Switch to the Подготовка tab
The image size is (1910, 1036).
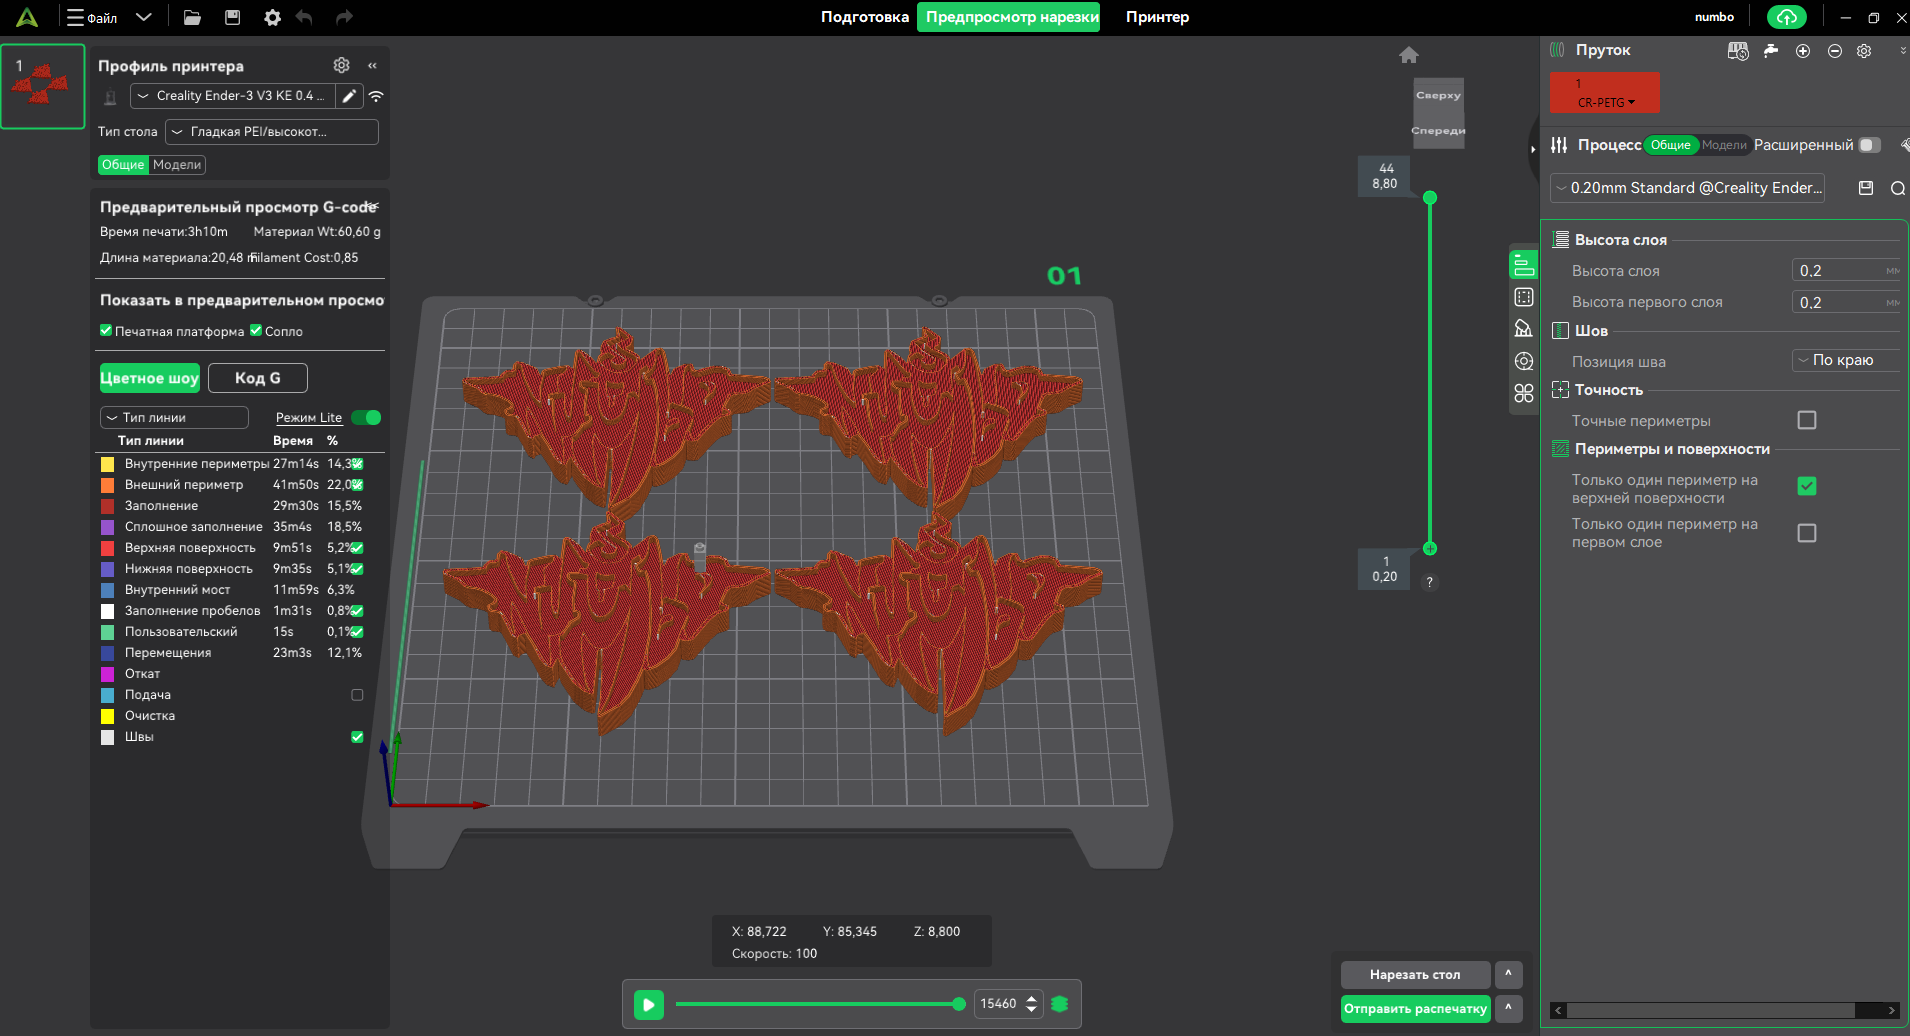pyautogui.click(x=864, y=17)
